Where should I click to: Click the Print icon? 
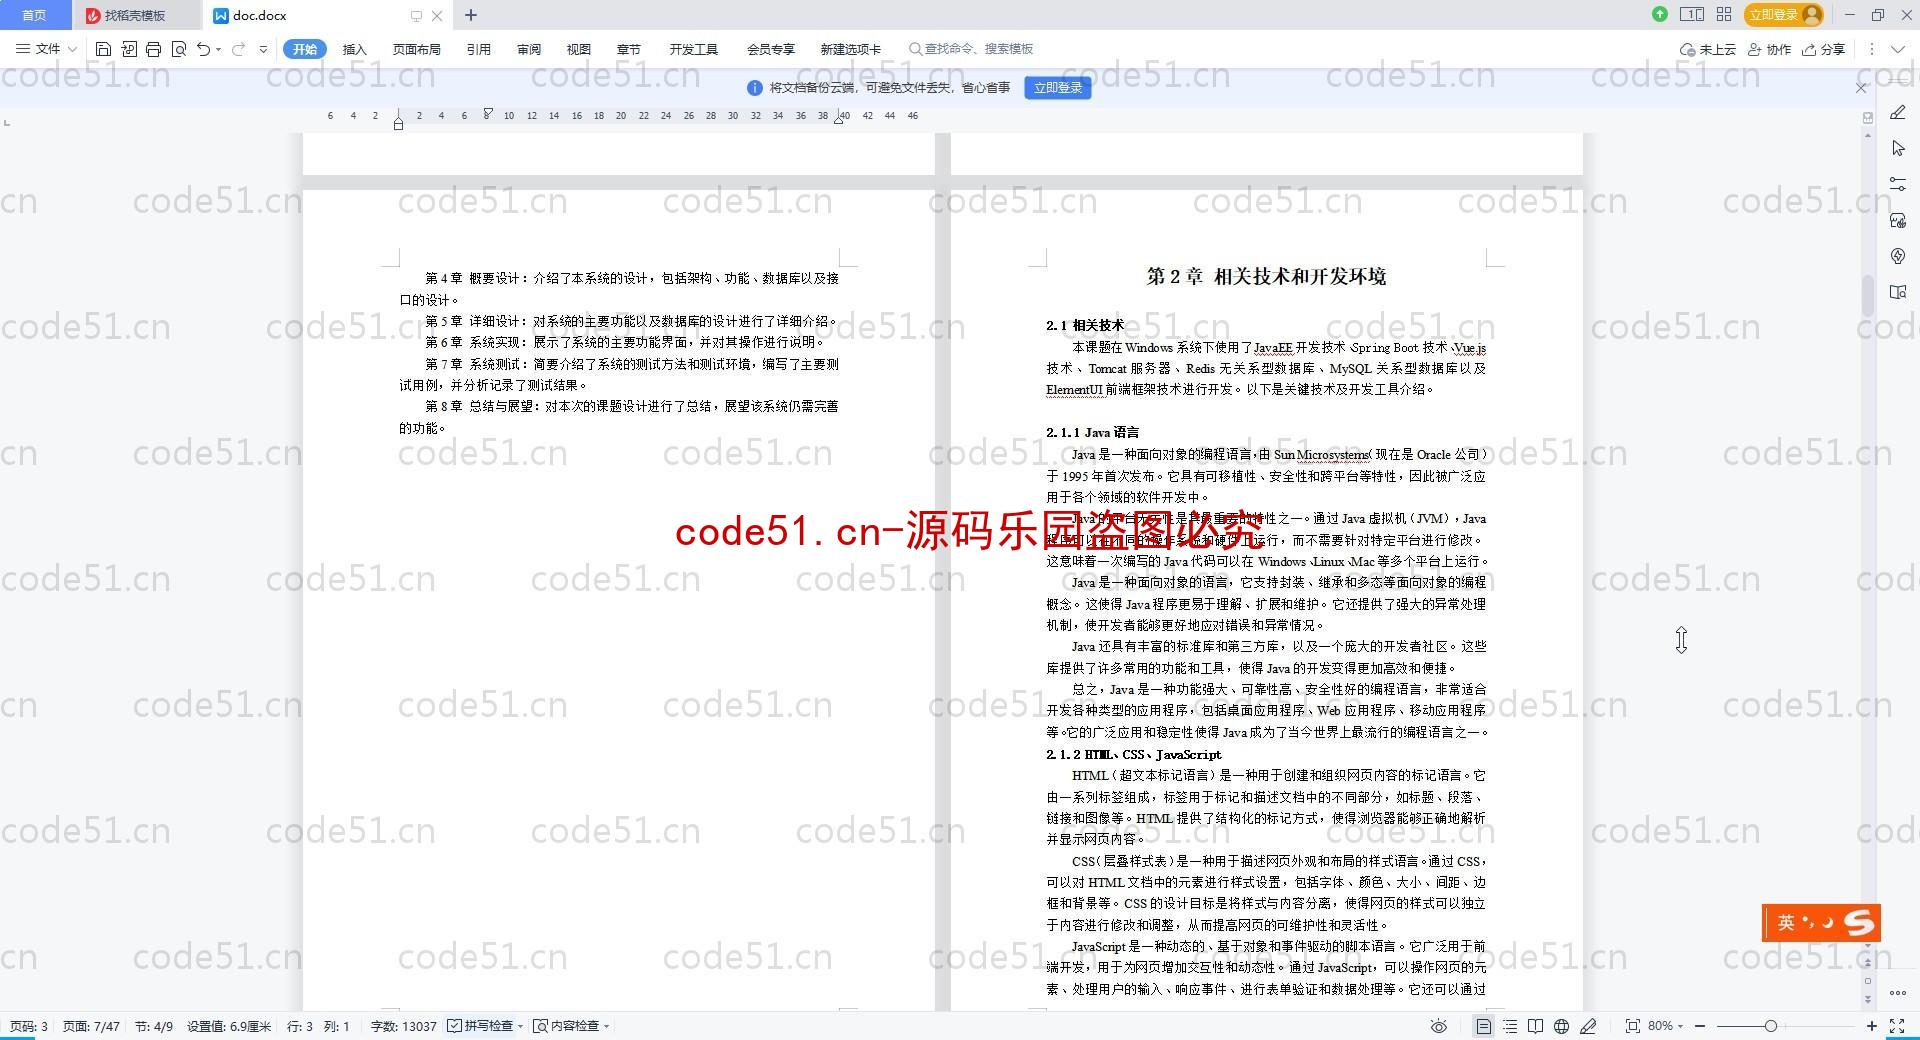153,49
